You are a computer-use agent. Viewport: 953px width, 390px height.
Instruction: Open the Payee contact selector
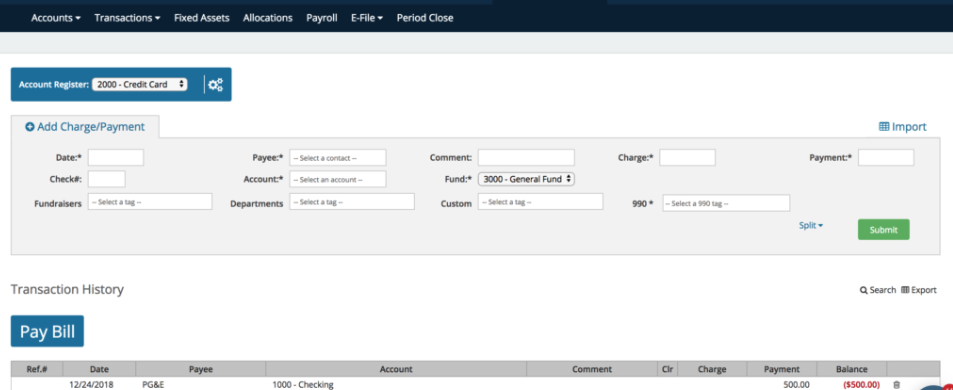(x=337, y=157)
